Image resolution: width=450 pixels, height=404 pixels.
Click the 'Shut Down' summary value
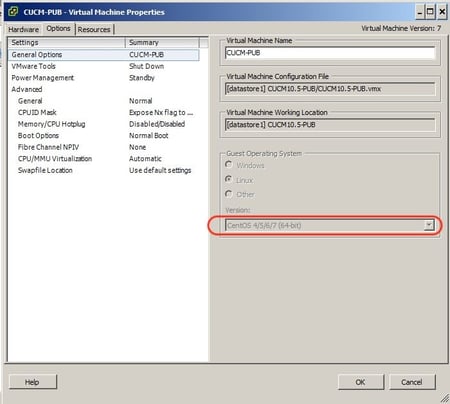[x=146, y=66]
